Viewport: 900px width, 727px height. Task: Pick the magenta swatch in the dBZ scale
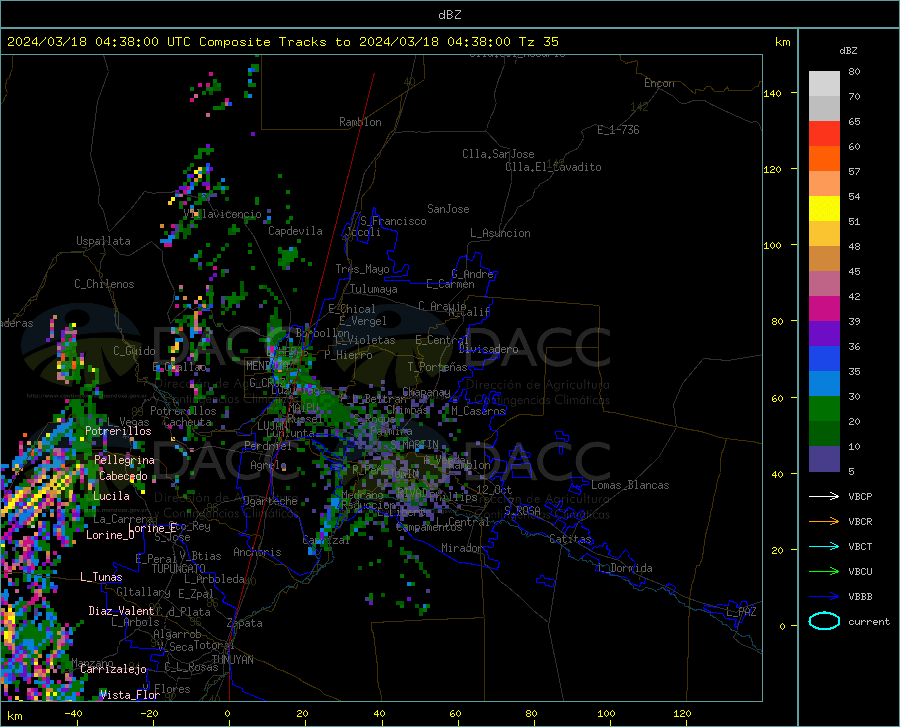[824, 309]
